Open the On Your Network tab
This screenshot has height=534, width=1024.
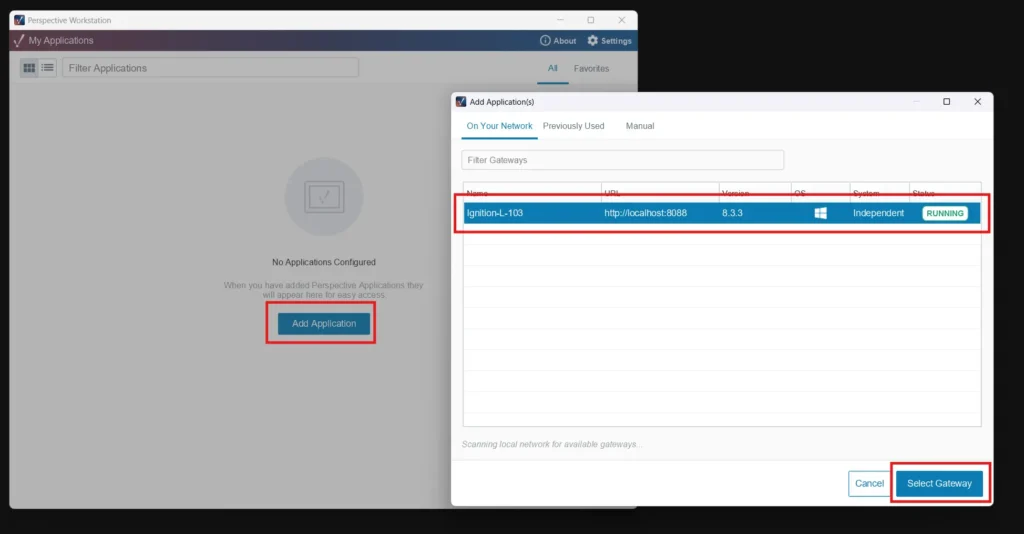[499, 126]
